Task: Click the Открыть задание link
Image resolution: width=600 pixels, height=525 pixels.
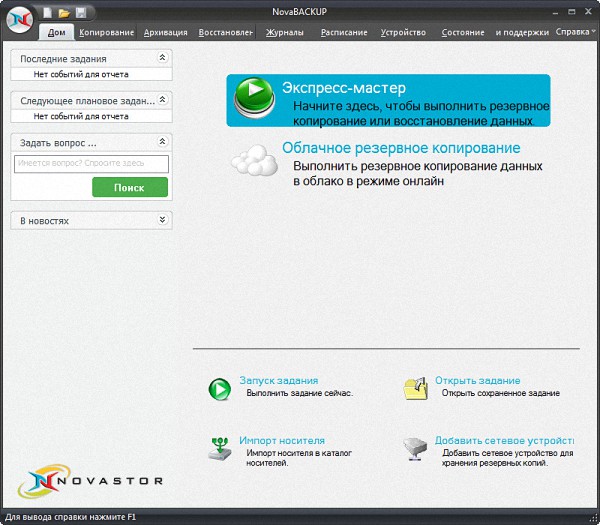Action: coord(477,380)
